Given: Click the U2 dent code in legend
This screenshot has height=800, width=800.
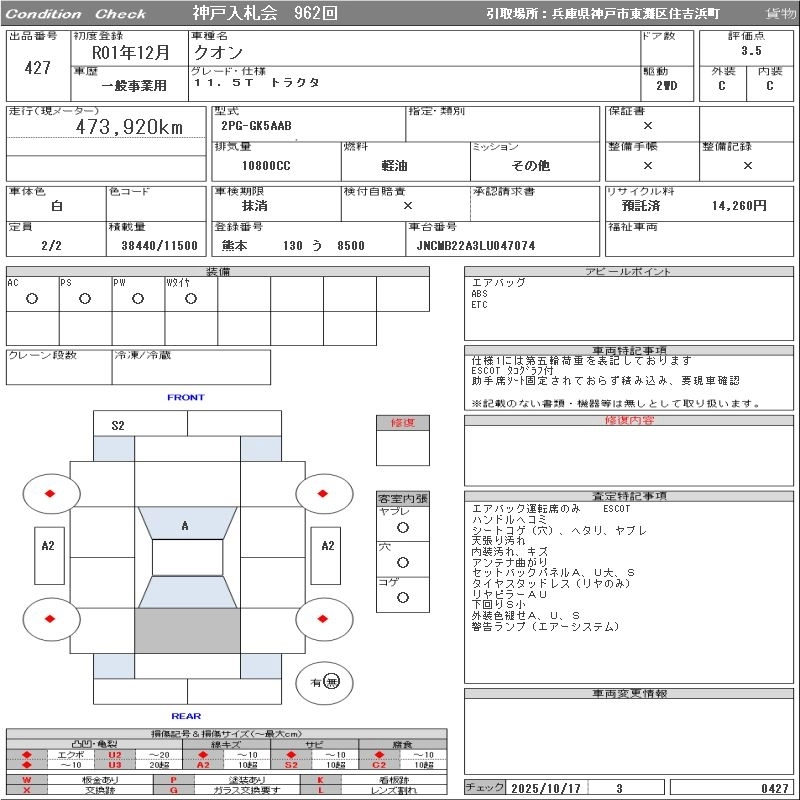Looking at the screenshot, I should pyautogui.click(x=114, y=755).
